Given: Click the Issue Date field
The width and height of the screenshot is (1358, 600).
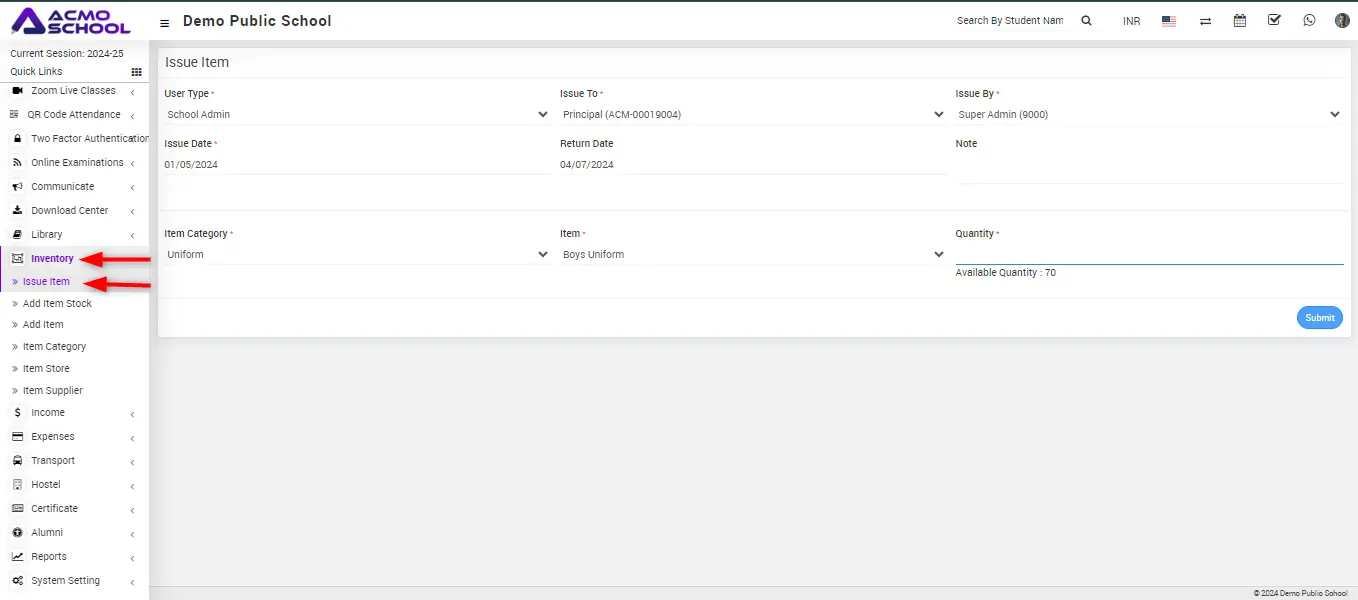Looking at the screenshot, I should click(357, 165).
